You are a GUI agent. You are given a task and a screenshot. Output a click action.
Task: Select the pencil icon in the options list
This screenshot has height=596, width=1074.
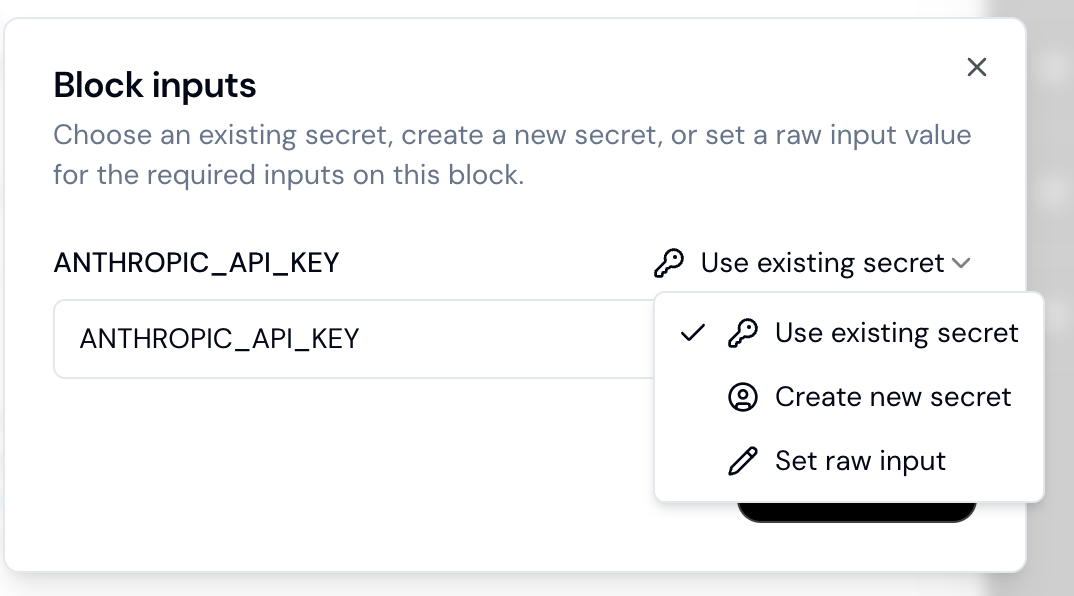point(742,461)
